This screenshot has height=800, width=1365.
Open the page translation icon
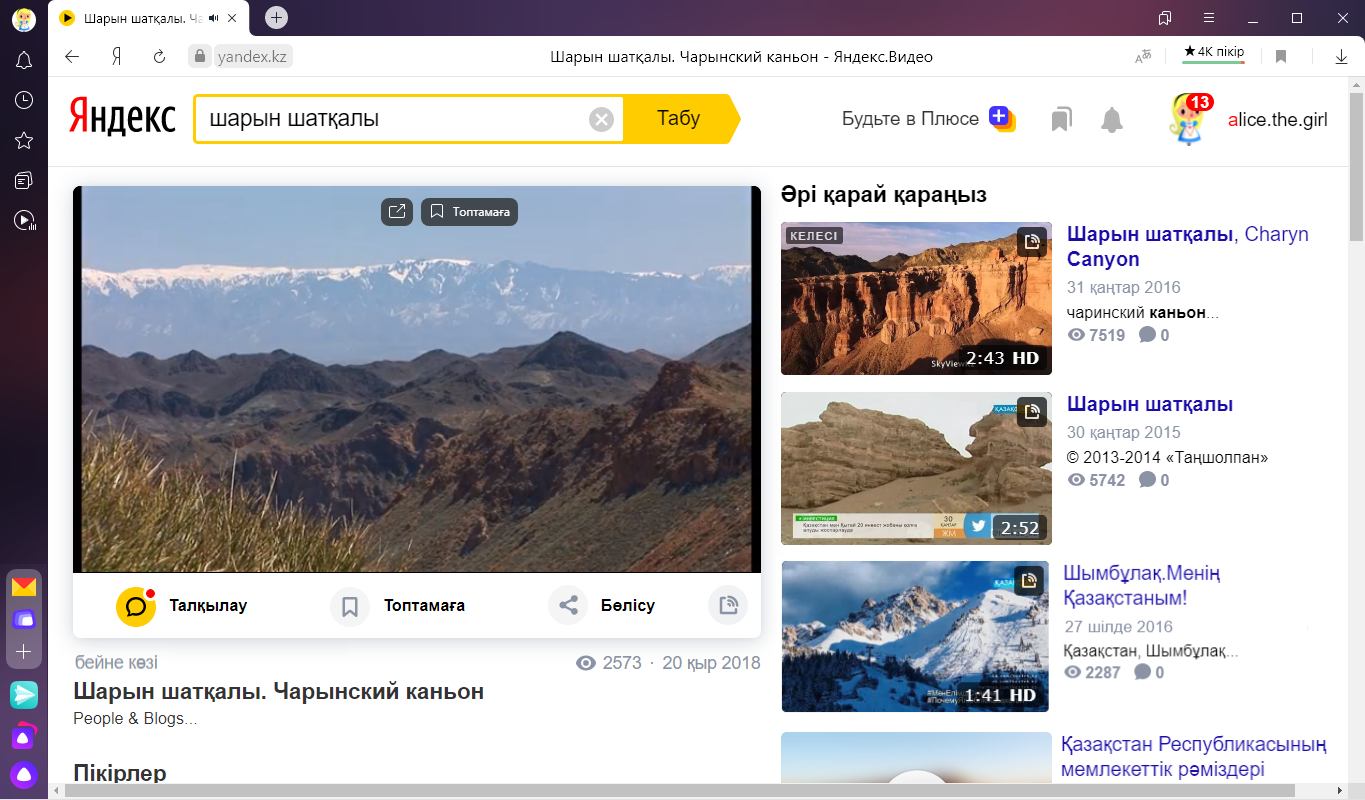(1143, 57)
